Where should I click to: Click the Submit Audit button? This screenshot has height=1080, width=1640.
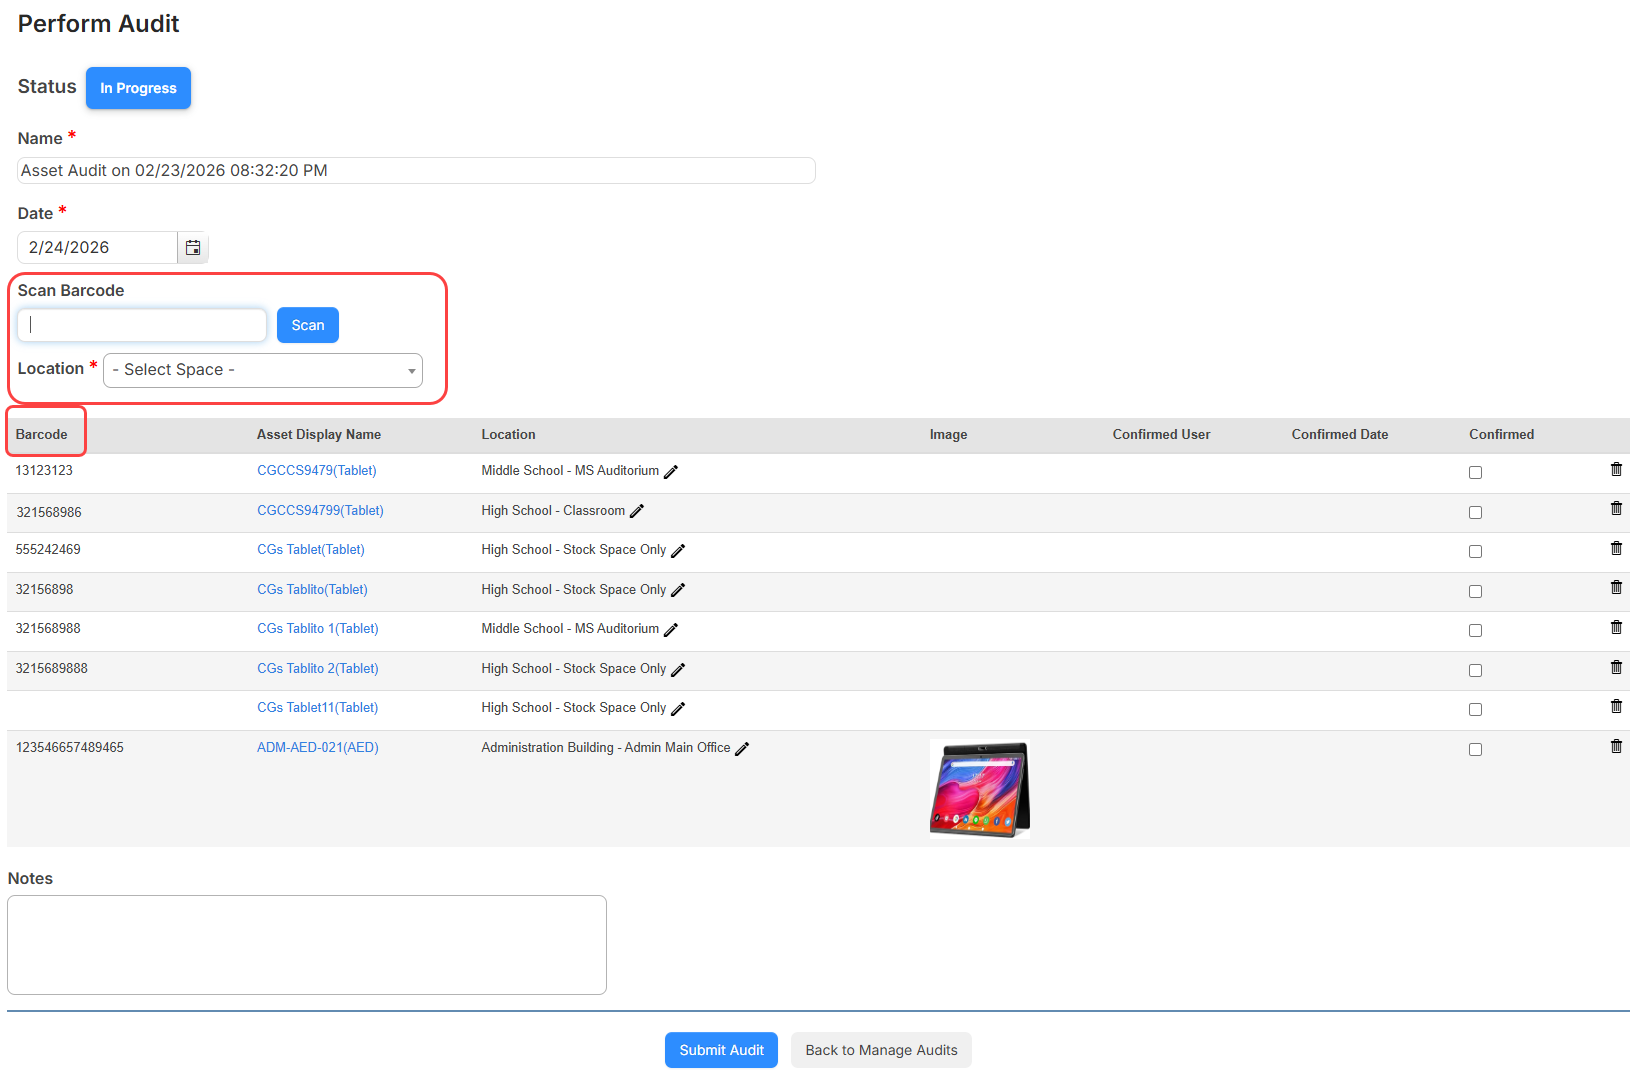[721, 1050]
